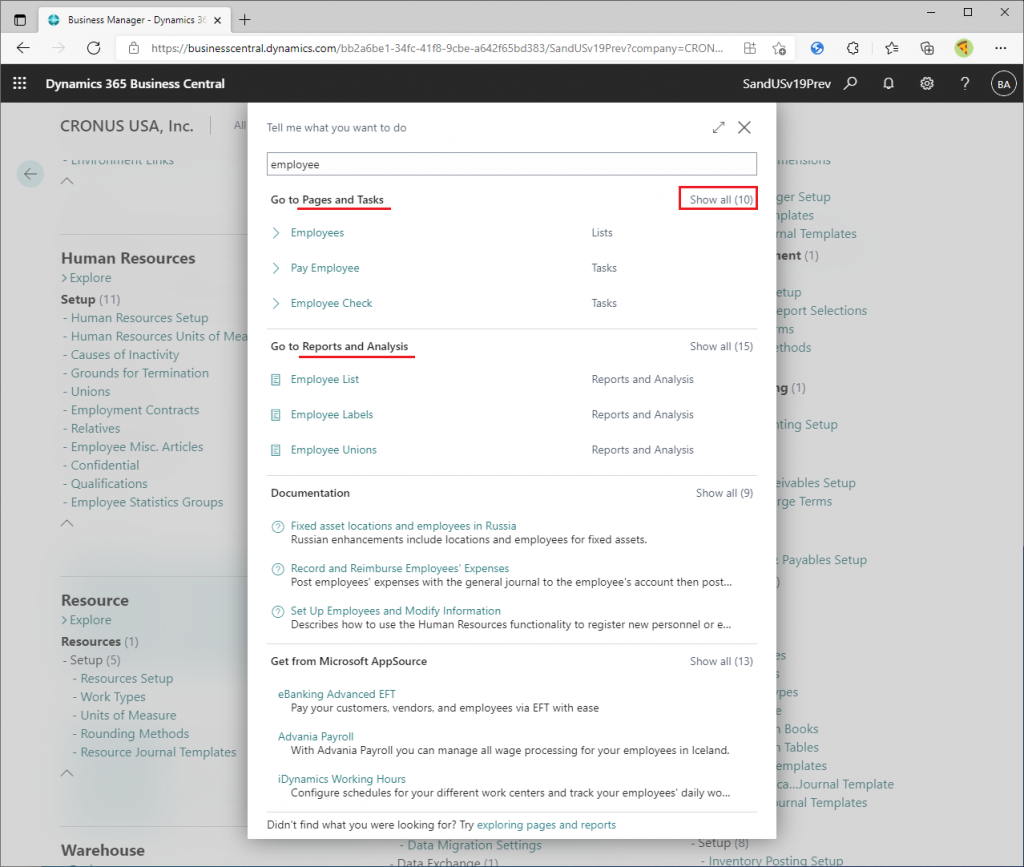
Task: Close the Tell Me search dialog
Action: coord(744,127)
